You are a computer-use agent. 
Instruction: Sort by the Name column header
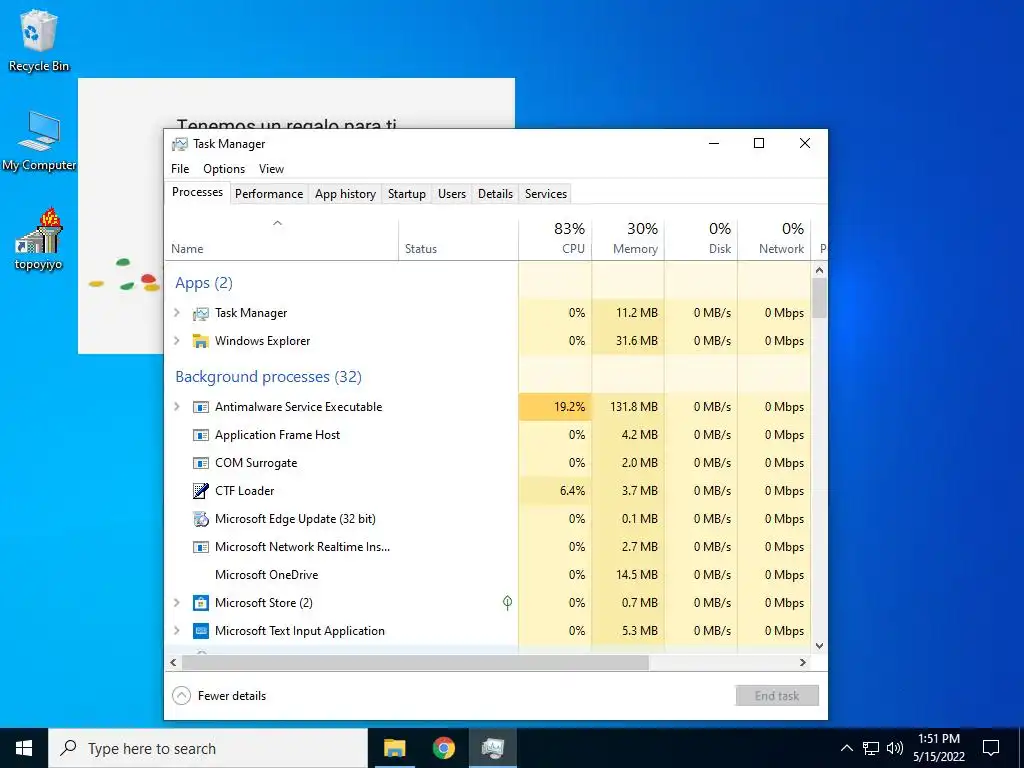pyautogui.click(x=281, y=240)
